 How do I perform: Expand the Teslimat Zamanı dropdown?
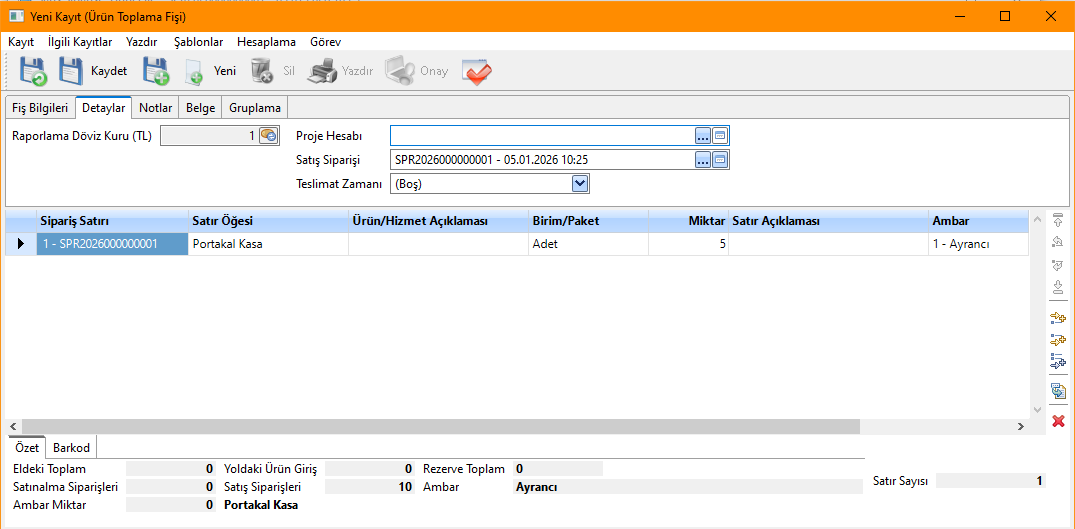pos(580,184)
